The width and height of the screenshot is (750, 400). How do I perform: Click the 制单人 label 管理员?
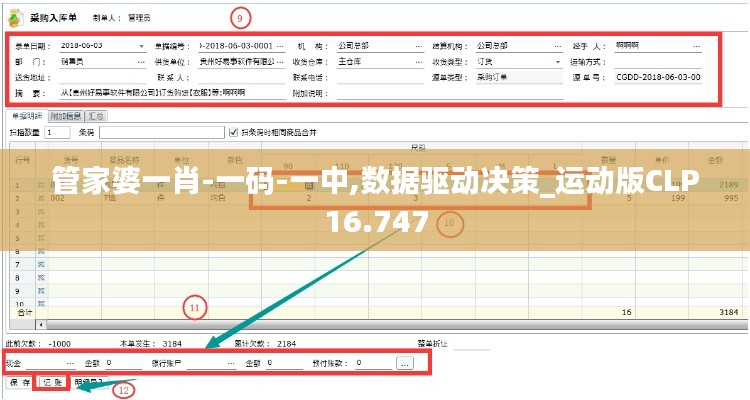(x=139, y=18)
